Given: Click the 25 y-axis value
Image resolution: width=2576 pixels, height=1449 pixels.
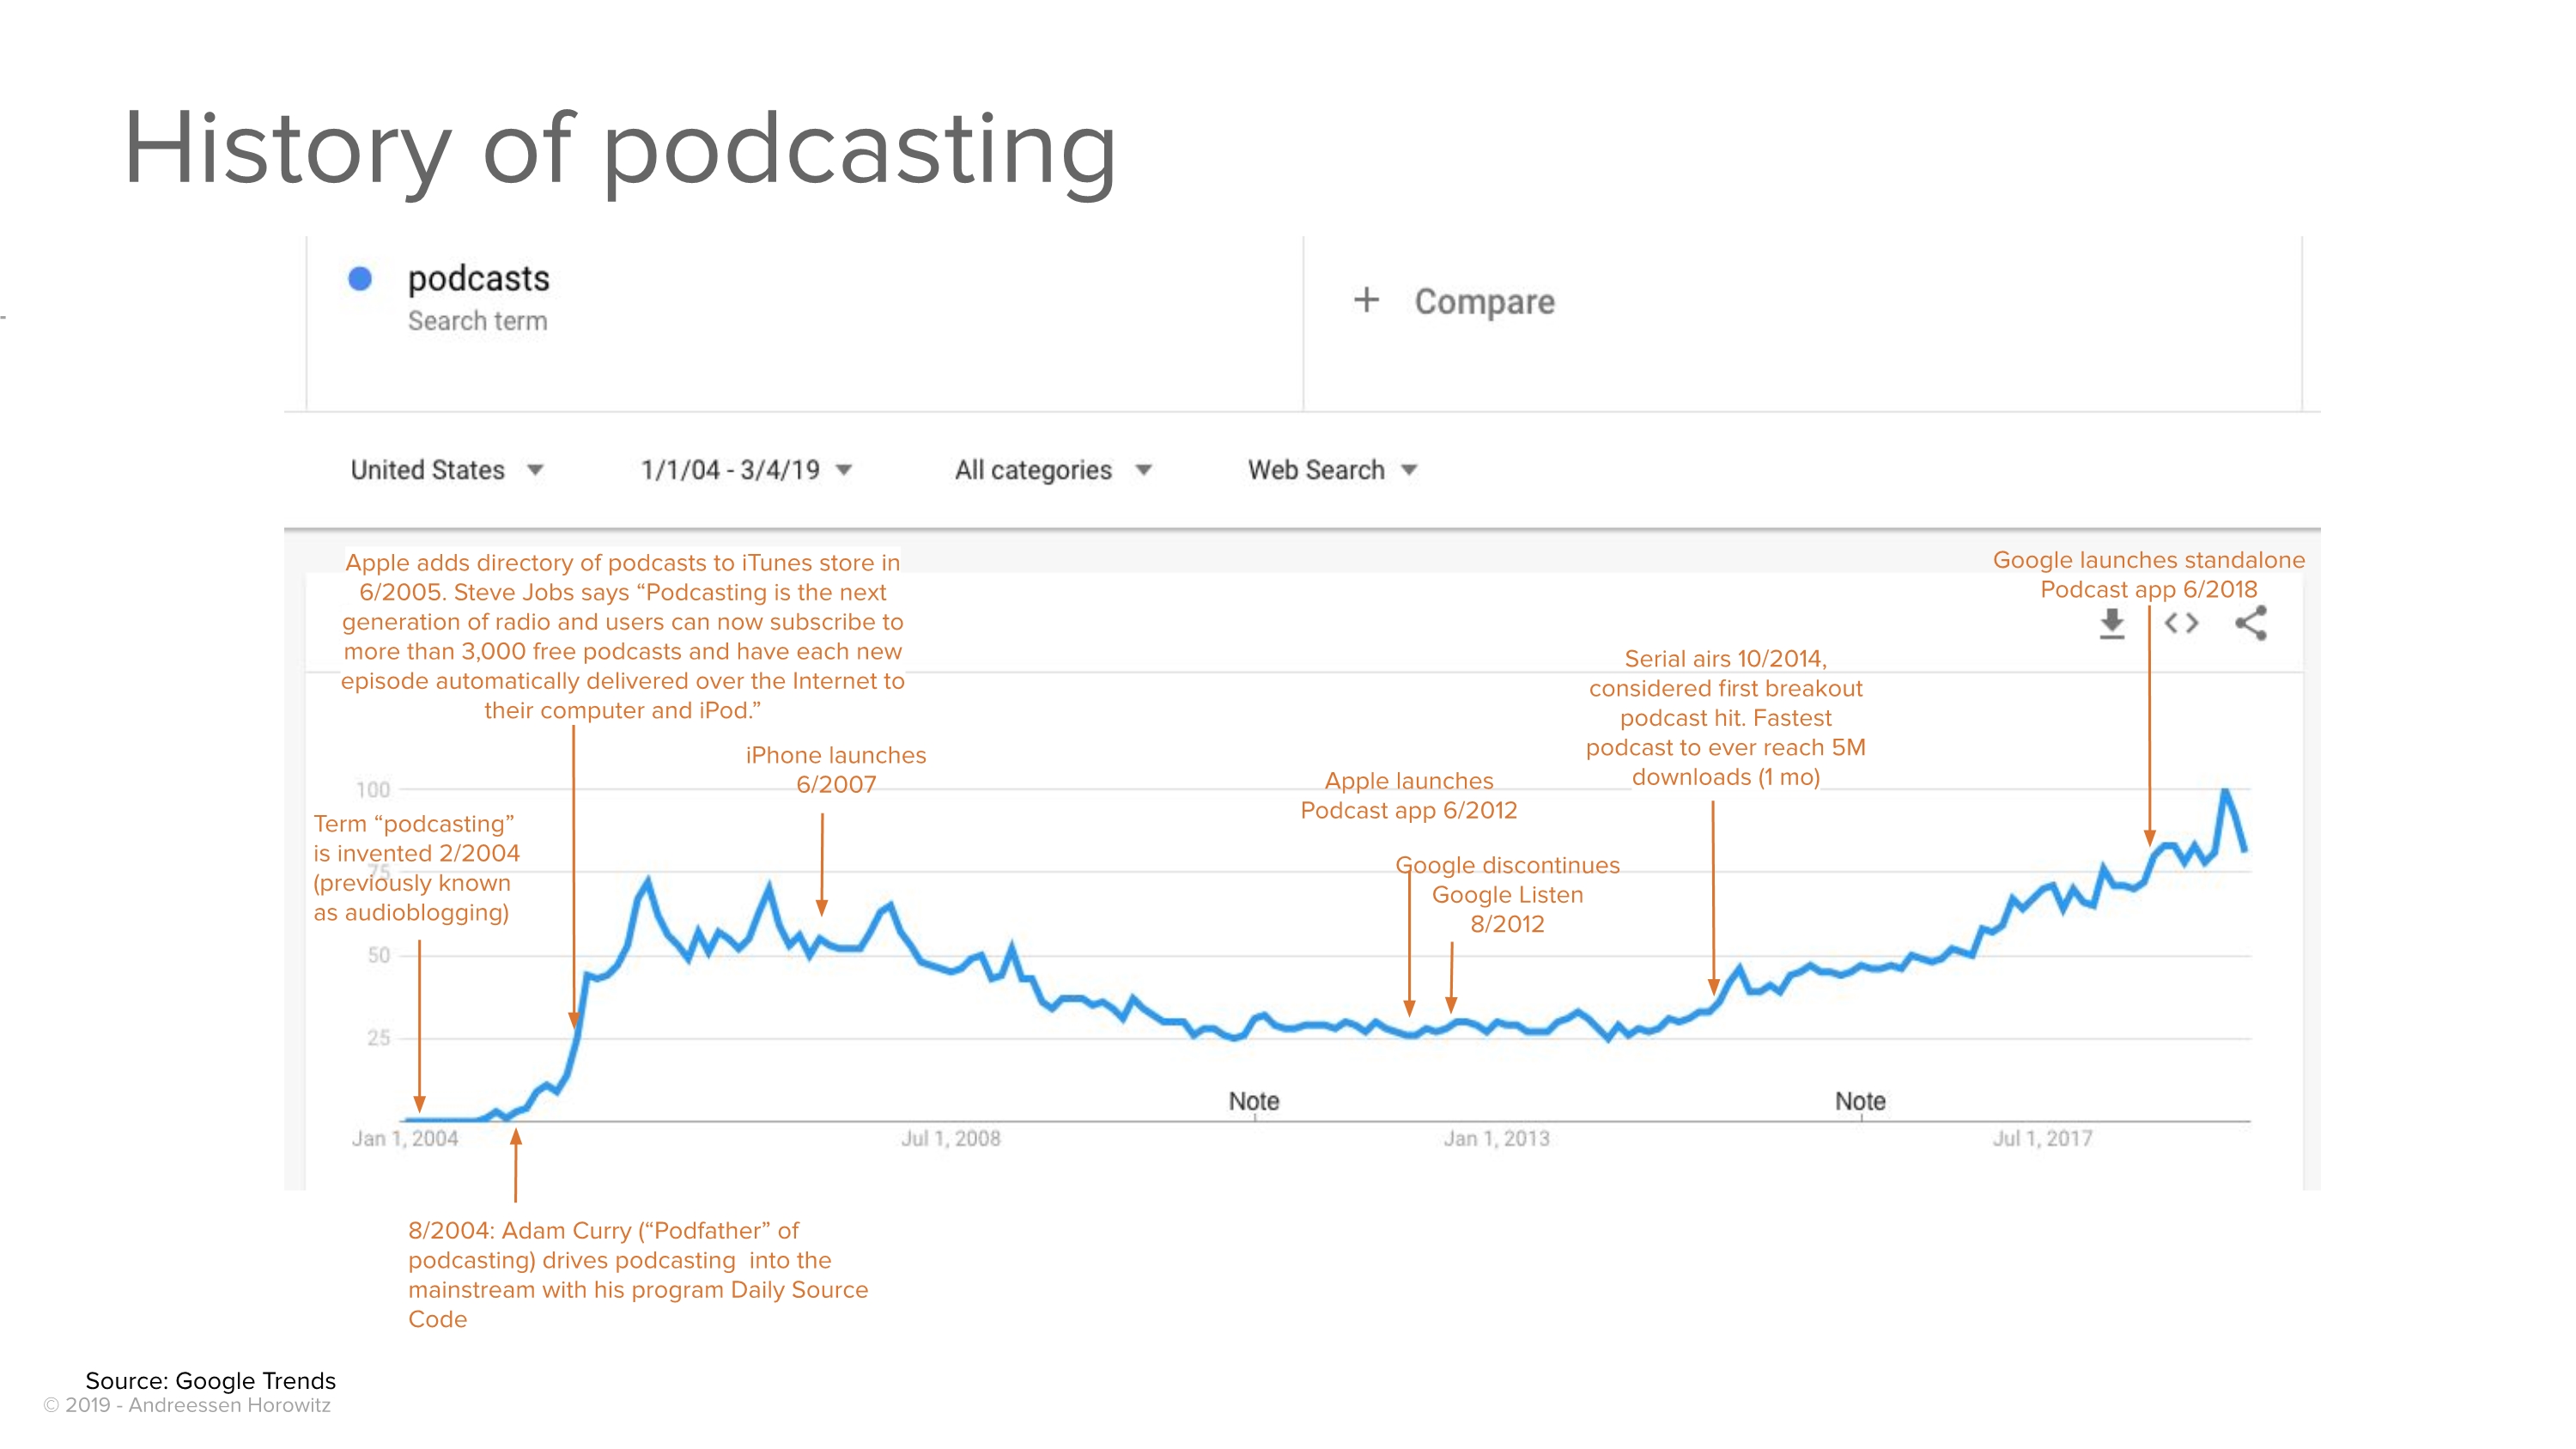Looking at the screenshot, I should tap(379, 1038).
